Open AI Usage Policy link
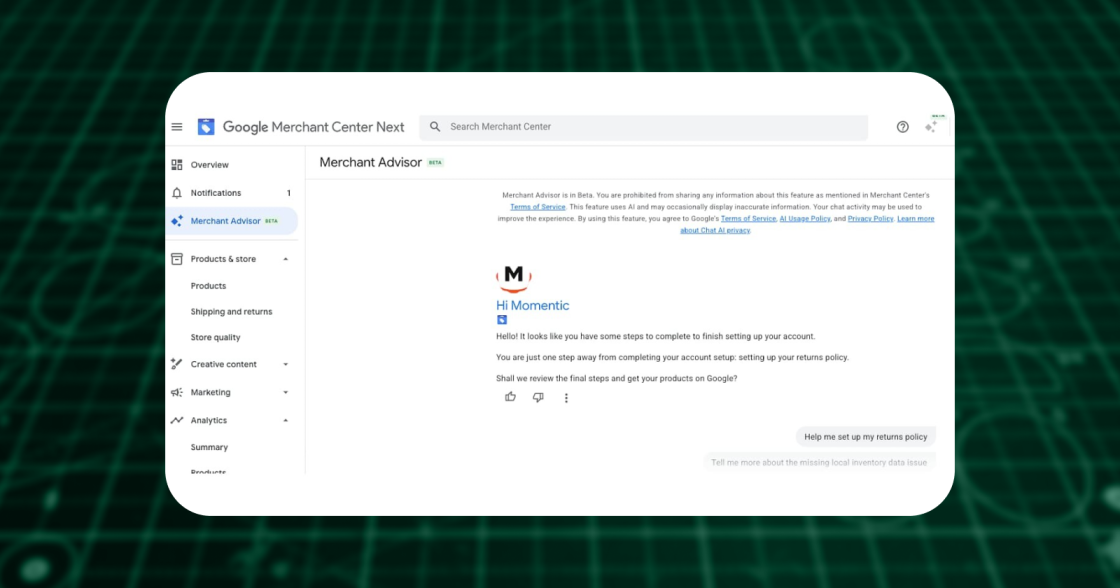The image size is (1120, 588). coord(804,219)
